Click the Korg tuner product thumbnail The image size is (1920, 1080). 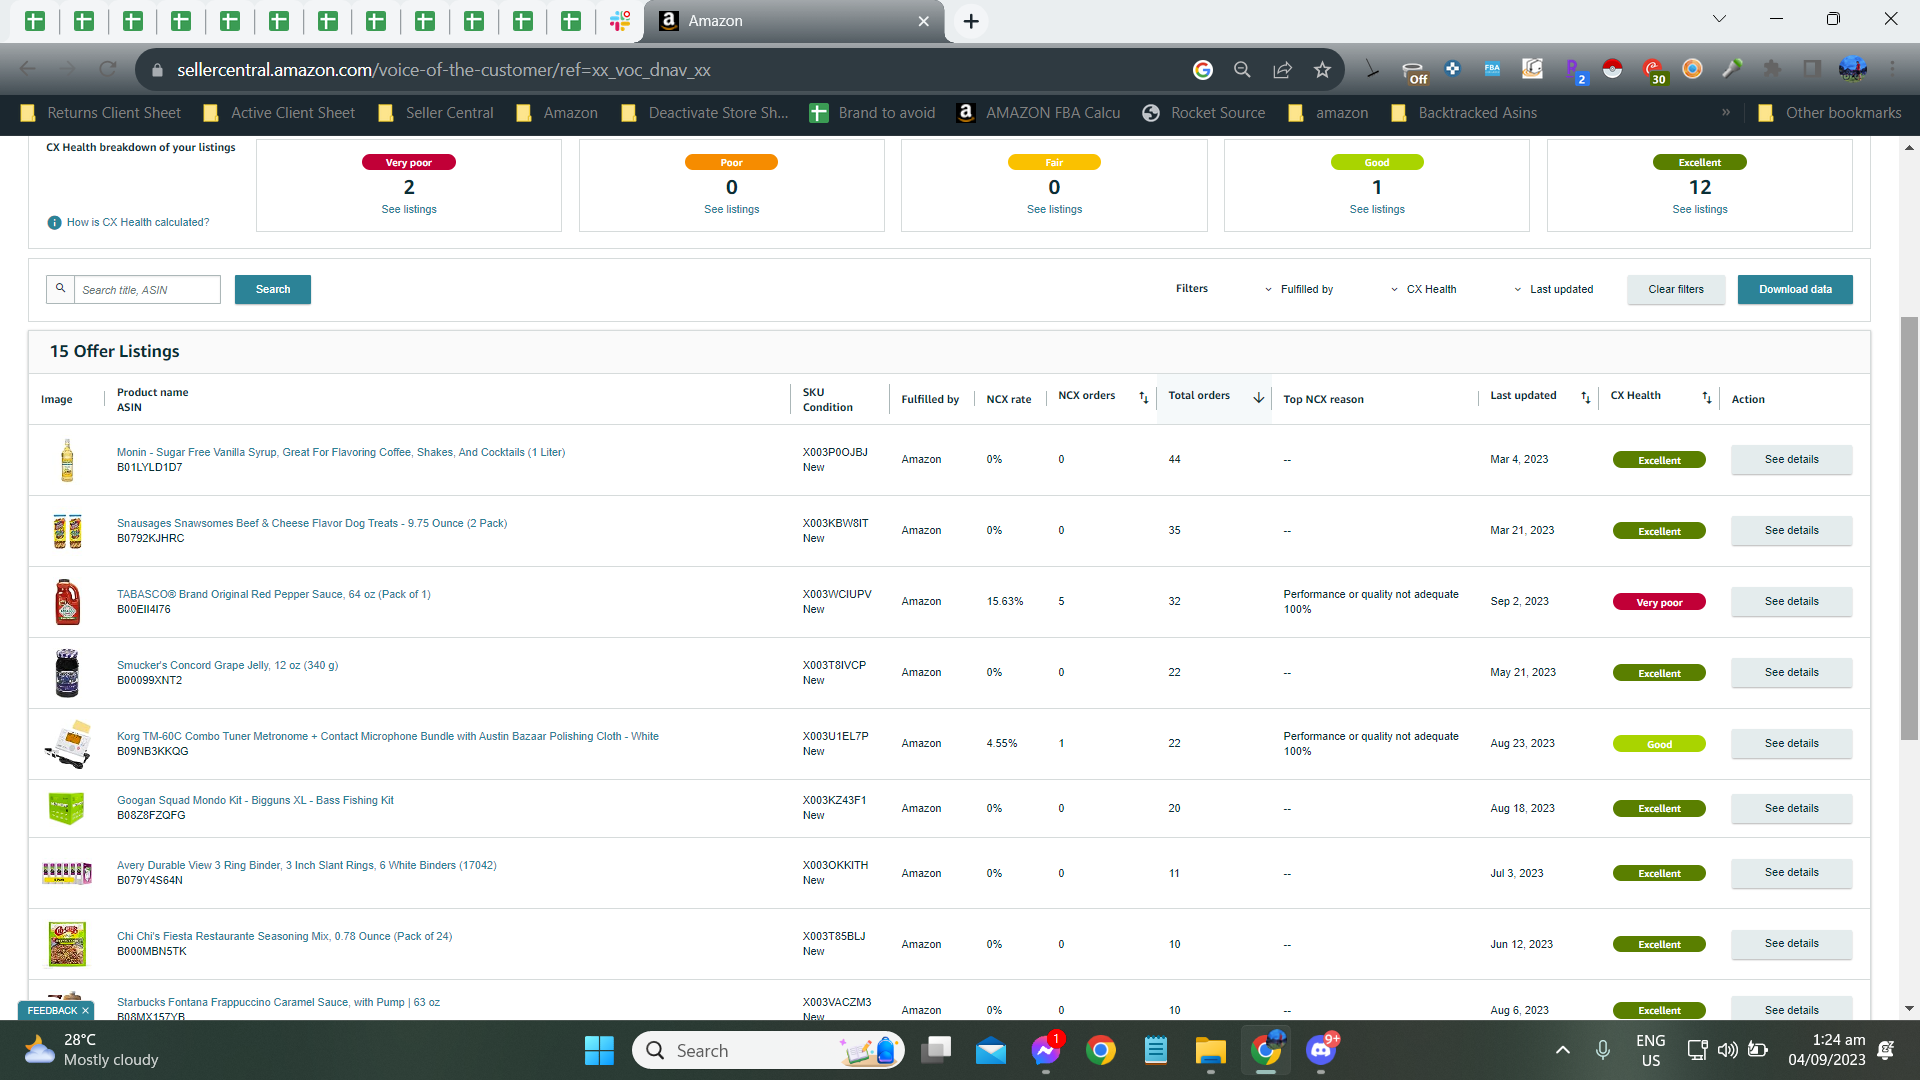coord(68,744)
